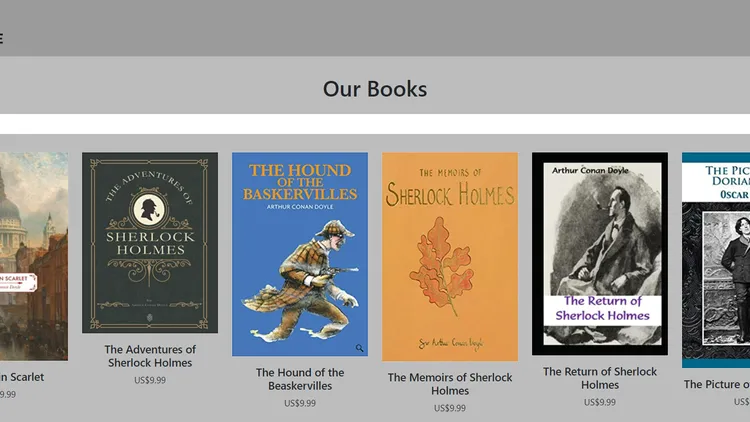Select the Study in Scarlet cover image
This screenshot has width=750, height=422.
34,256
